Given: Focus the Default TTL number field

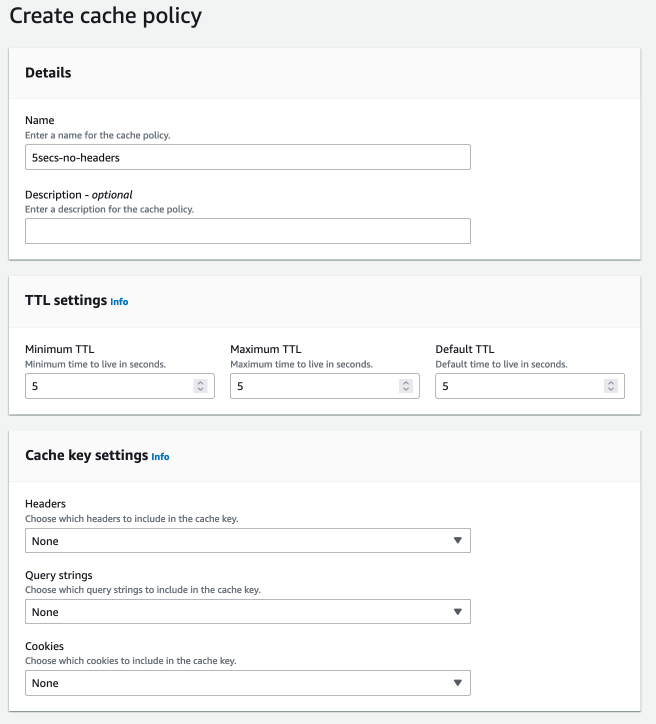Looking at the screenshot, I should tap(515, 386).
